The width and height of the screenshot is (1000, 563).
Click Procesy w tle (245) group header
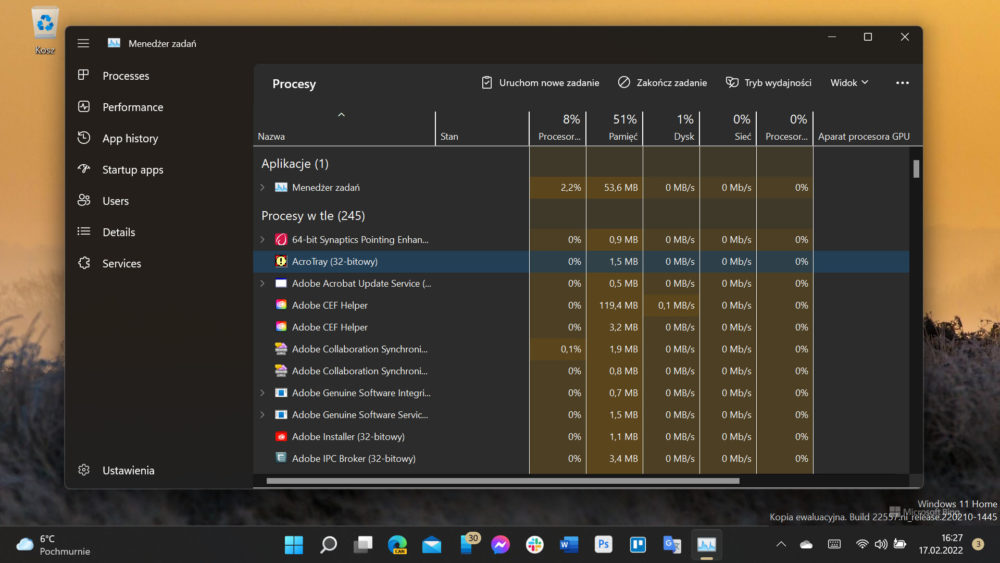pyautogui.click(x=313, y=216)
